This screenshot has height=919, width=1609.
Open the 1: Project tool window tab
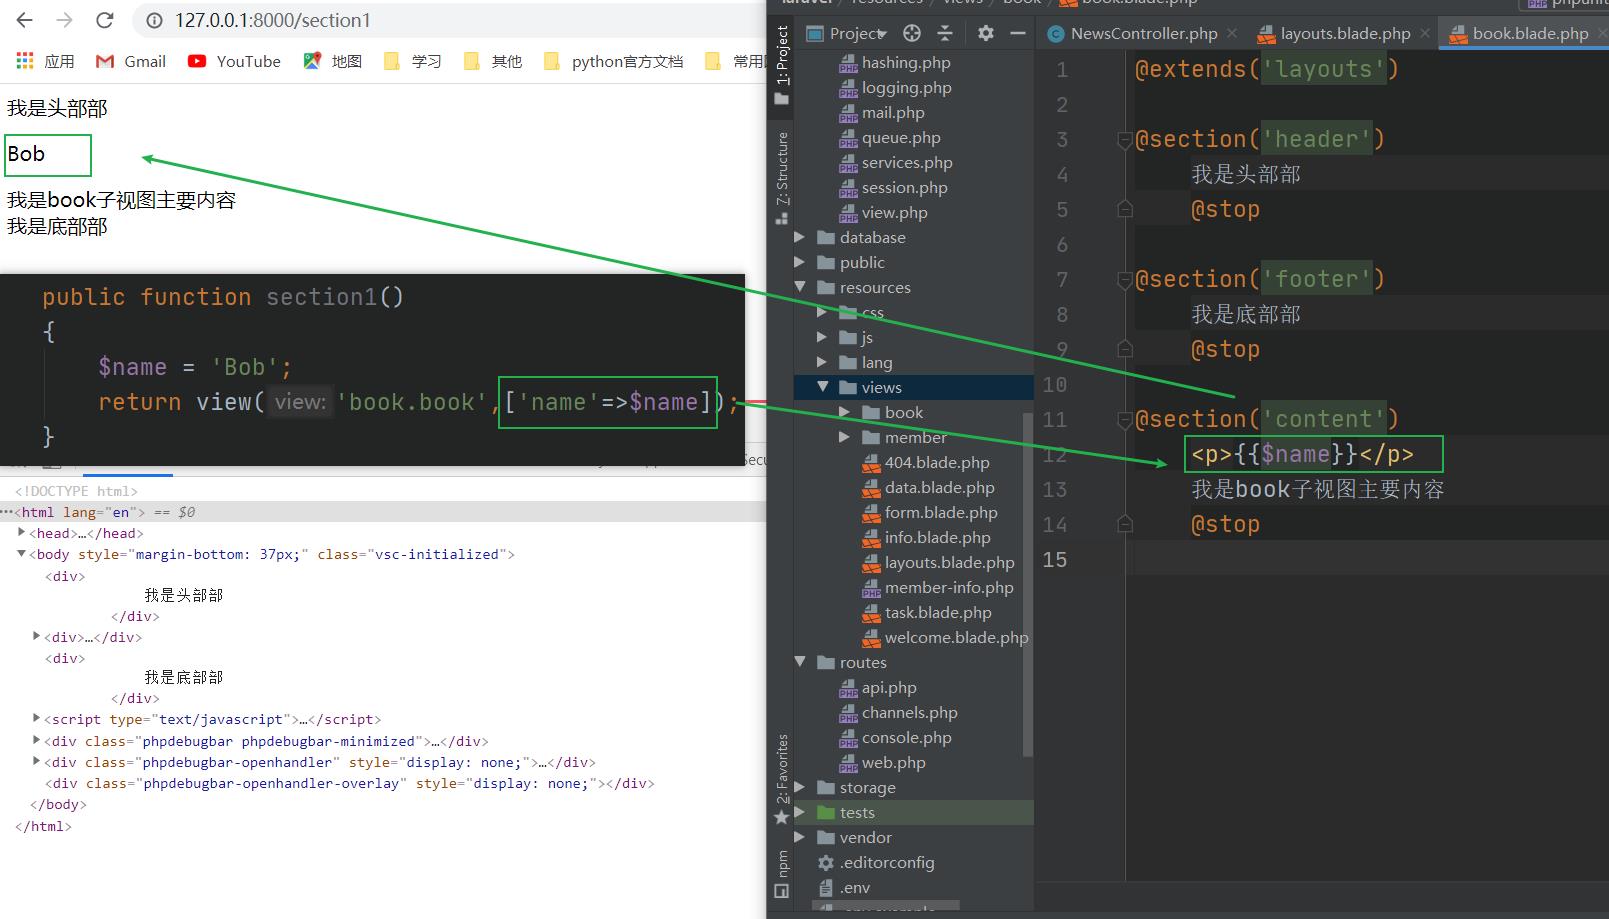782,65
